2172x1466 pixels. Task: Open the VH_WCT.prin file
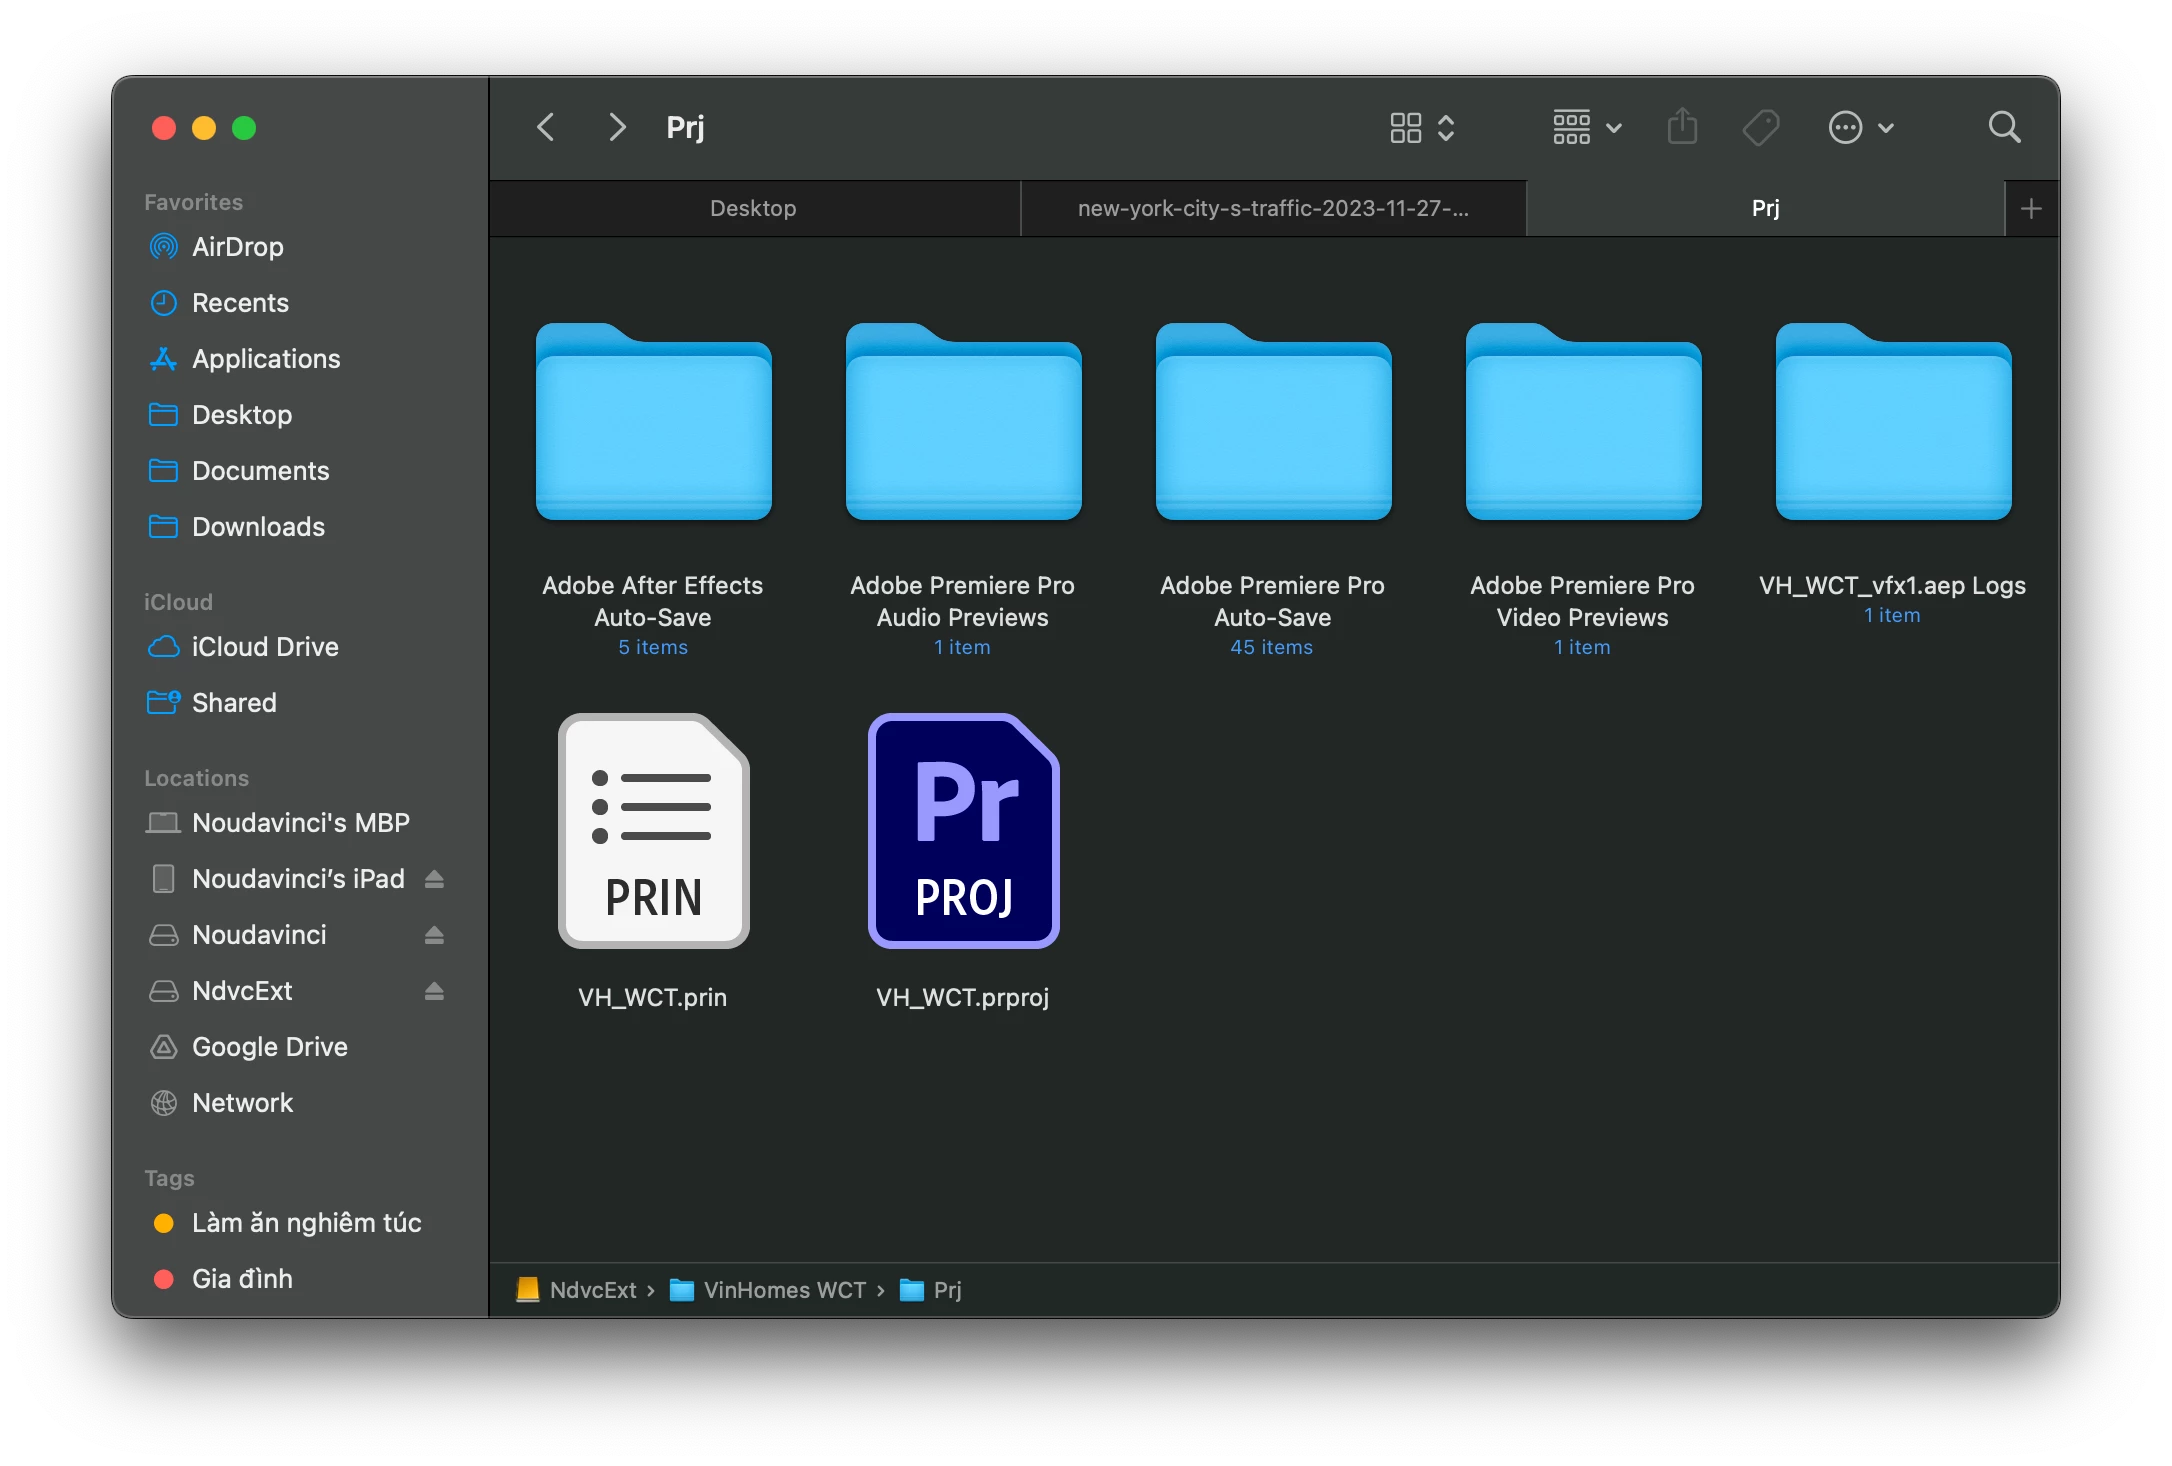[x=653, y=832]
